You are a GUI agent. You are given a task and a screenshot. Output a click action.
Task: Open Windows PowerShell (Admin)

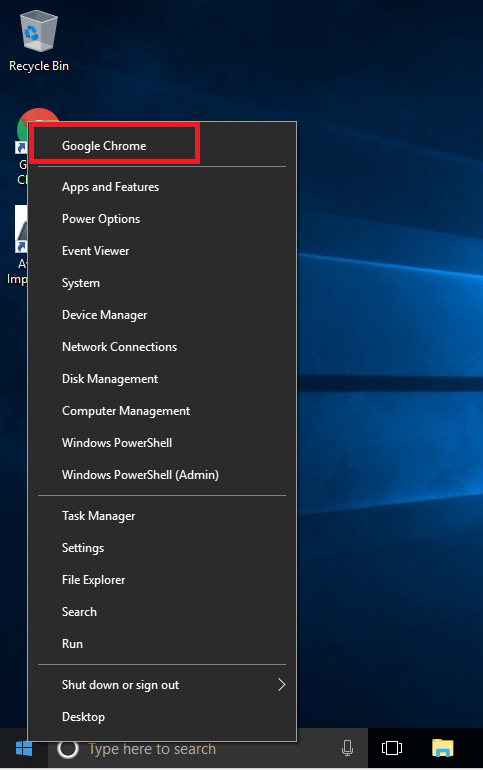(x=162, y=475)
